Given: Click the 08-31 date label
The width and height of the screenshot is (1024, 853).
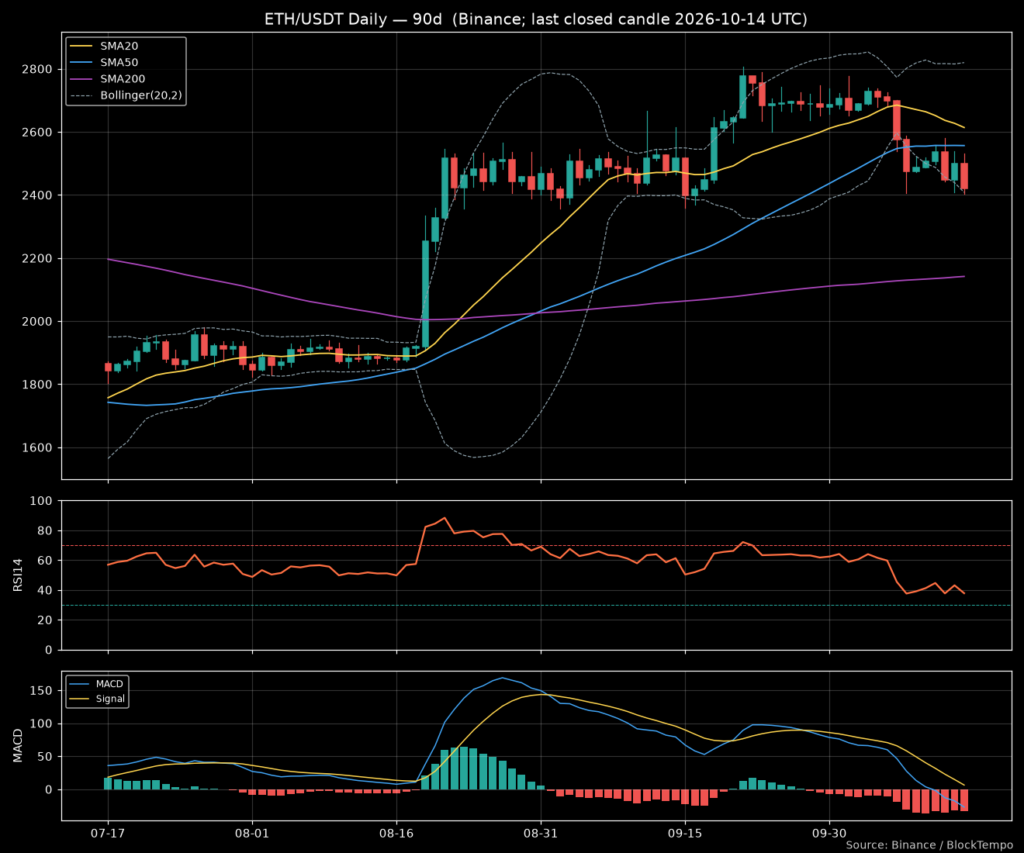Looking at the screenshot, I should 541,833.
